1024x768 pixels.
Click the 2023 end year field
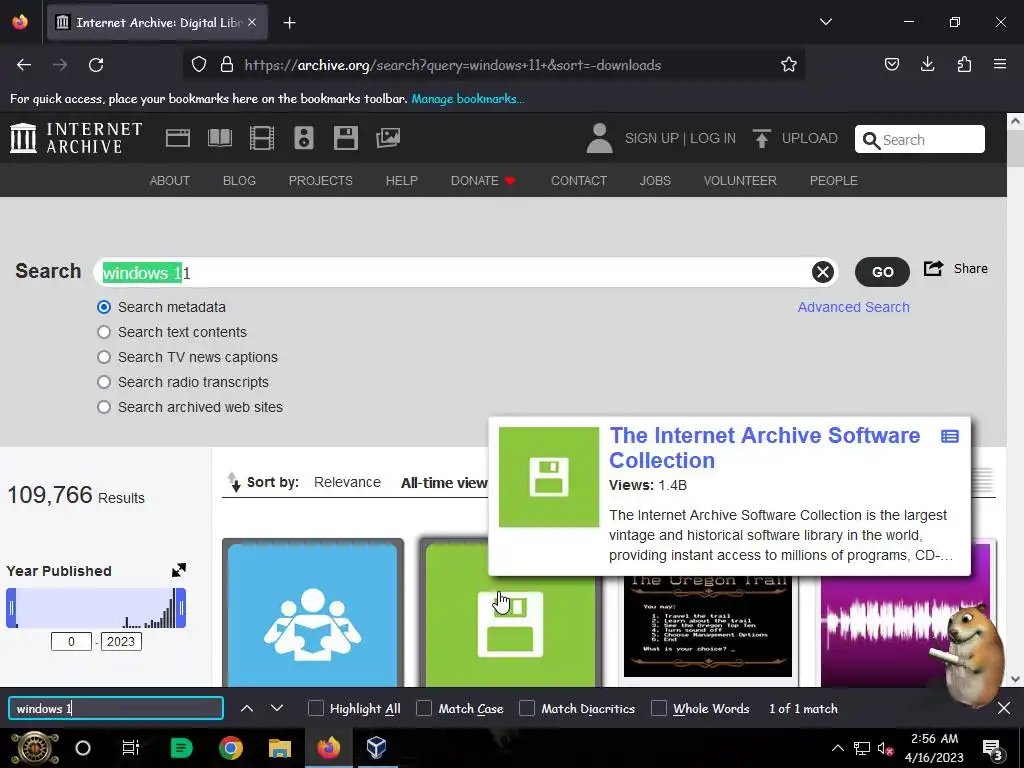121,641
